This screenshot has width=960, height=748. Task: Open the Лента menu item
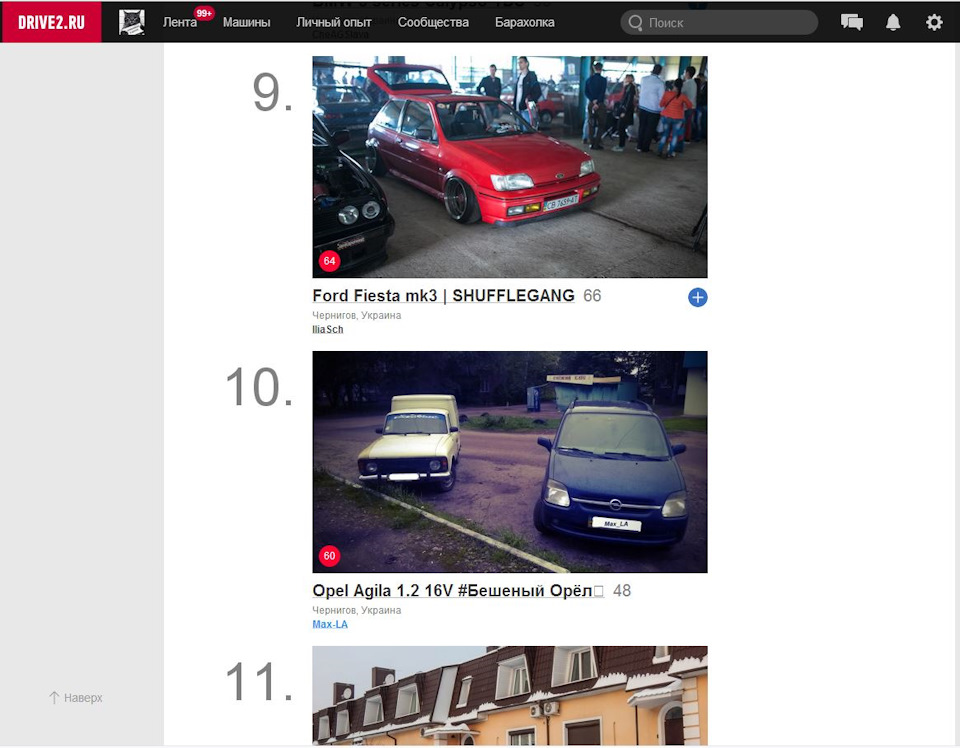click(179, 22)
